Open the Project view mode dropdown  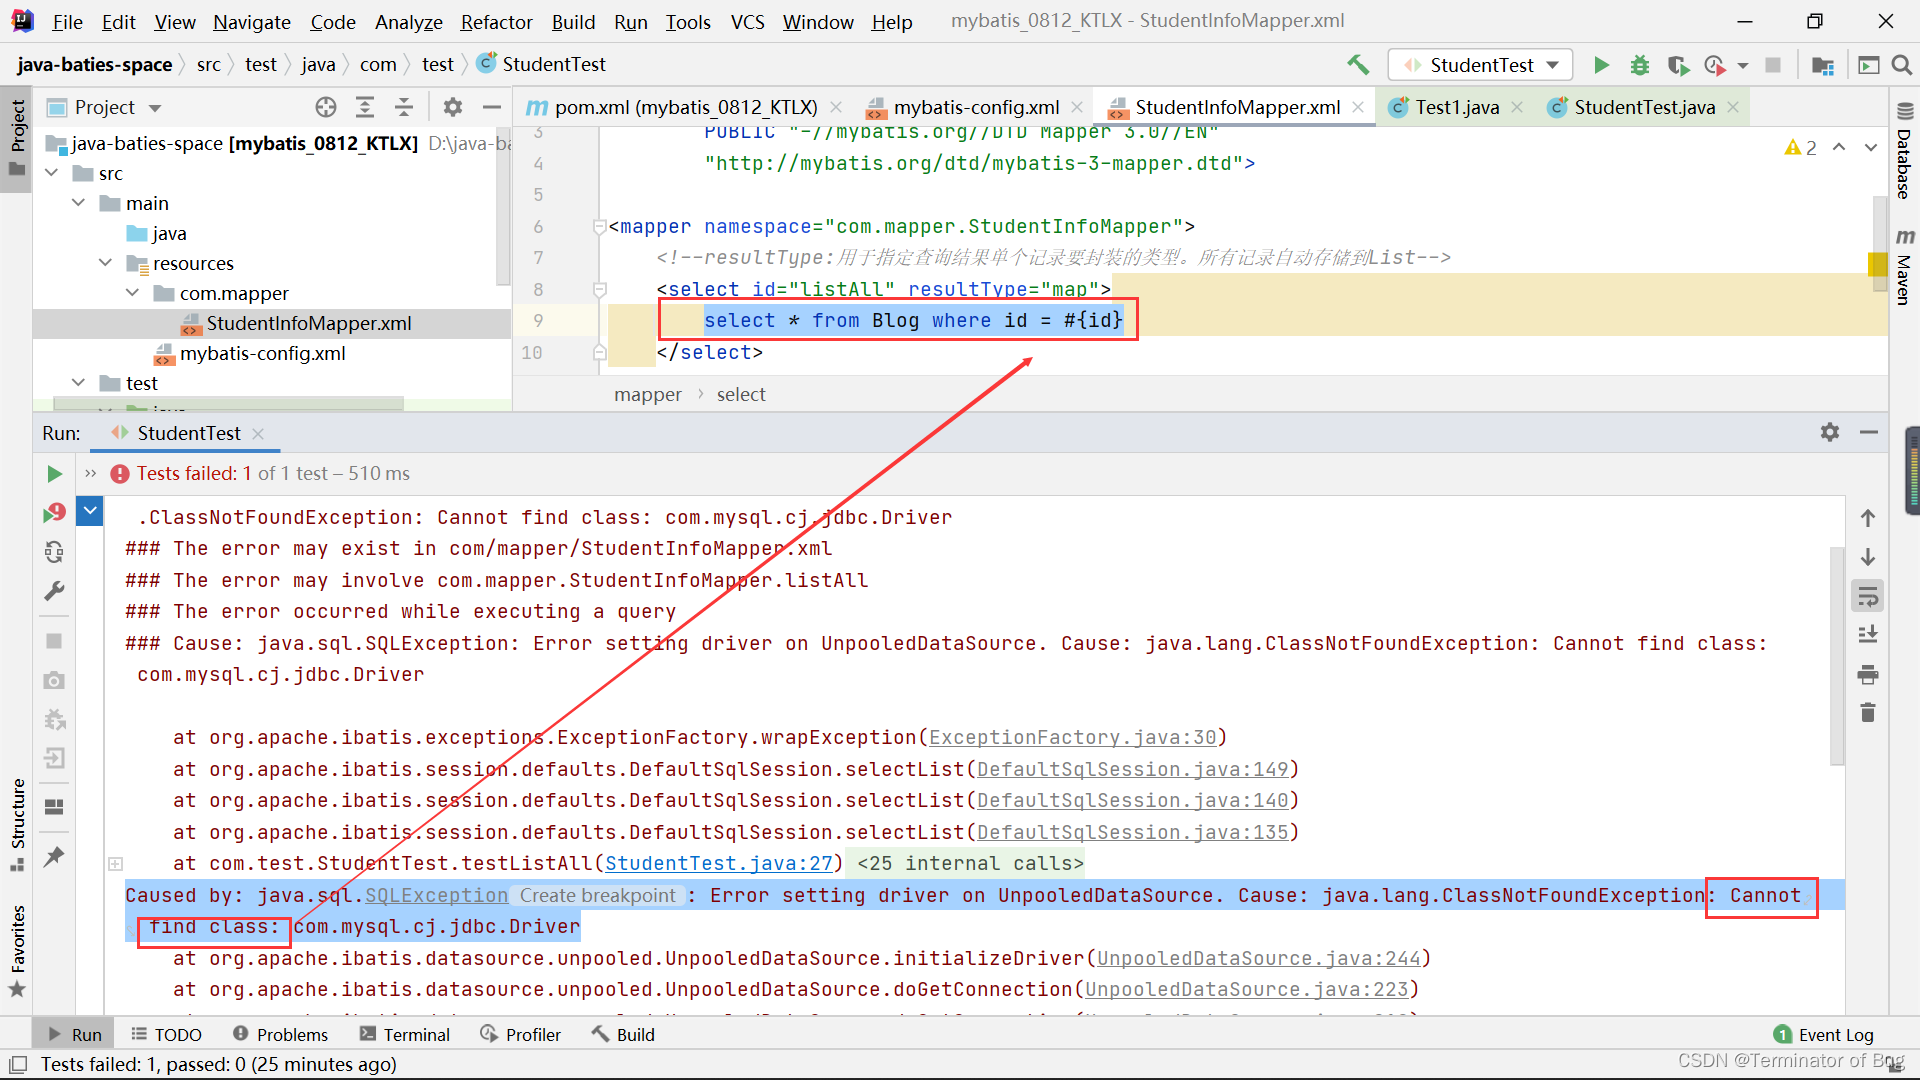155,108
